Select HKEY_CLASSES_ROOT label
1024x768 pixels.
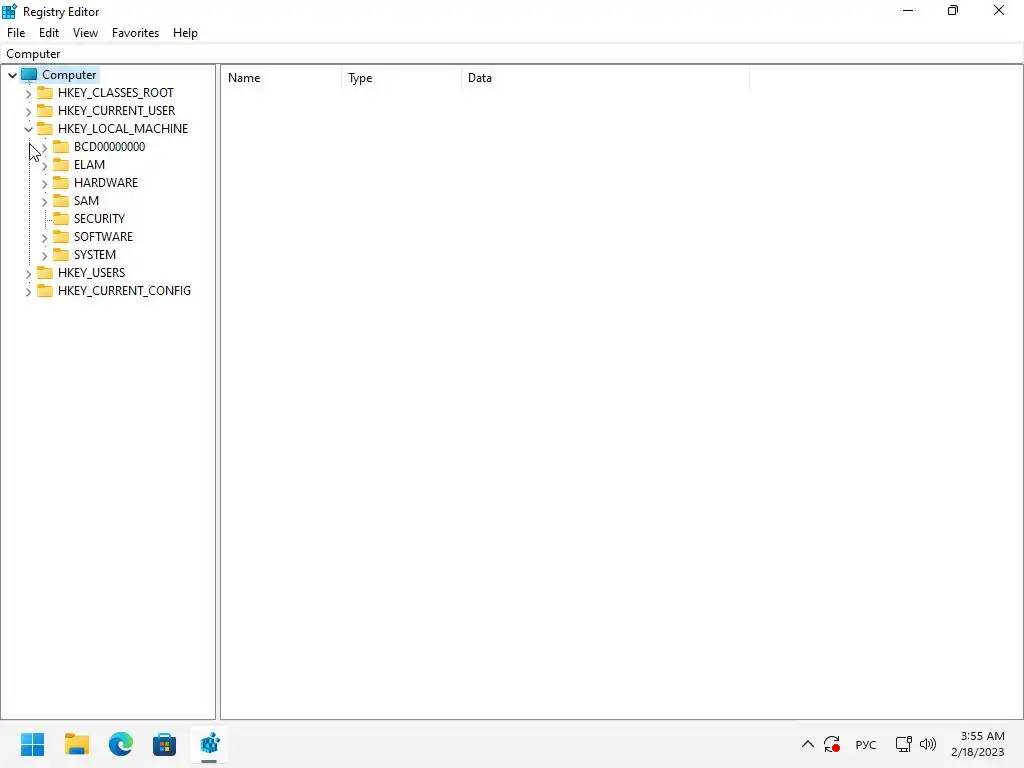coord(116,93)
